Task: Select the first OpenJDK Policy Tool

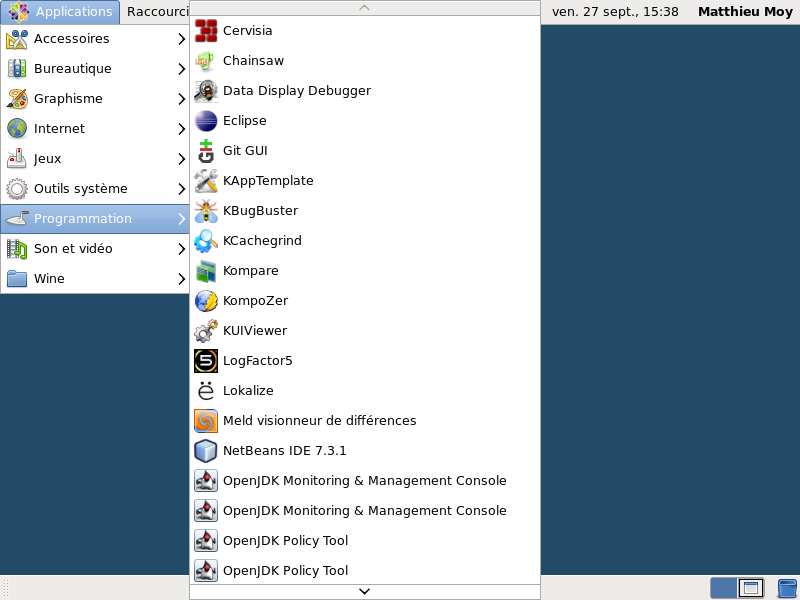Action: coord(365,541)
